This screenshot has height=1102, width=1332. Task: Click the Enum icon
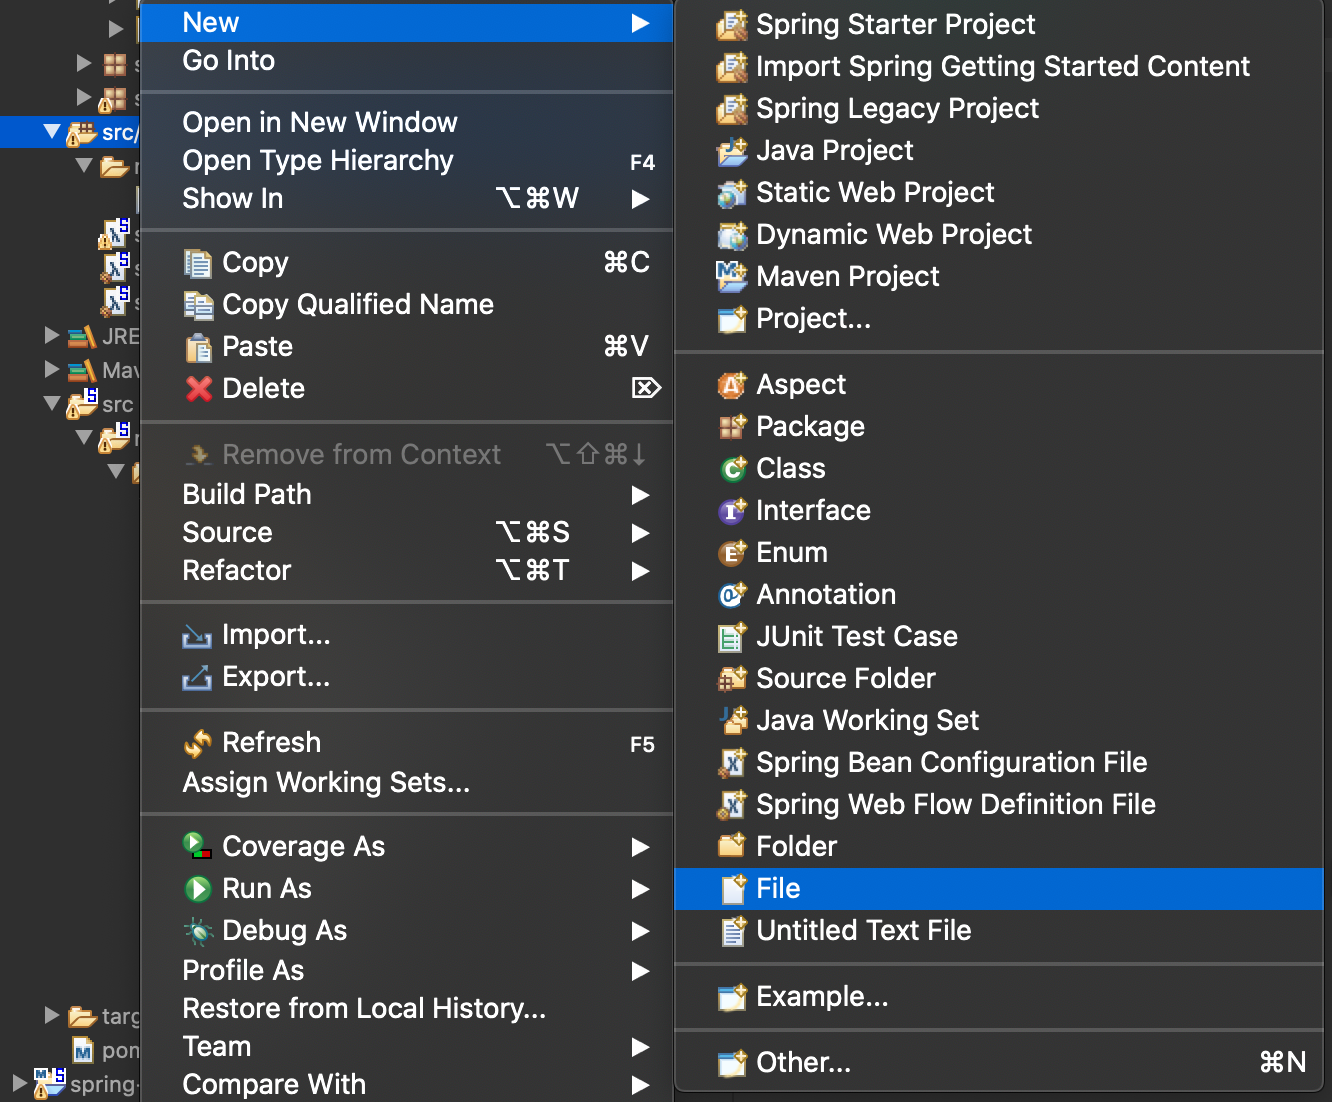(732, 553)
